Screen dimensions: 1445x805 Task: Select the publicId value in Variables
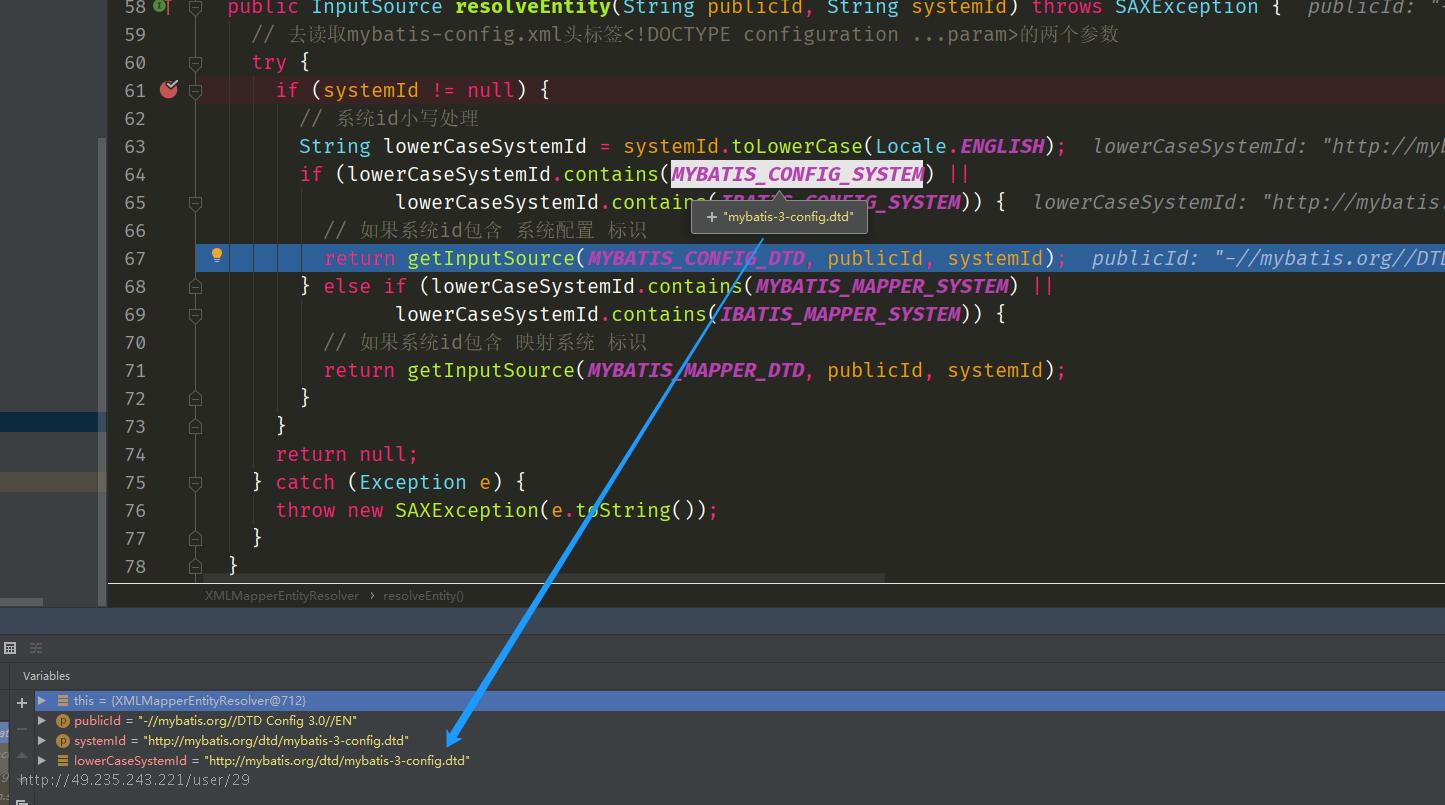click(247, 720)
